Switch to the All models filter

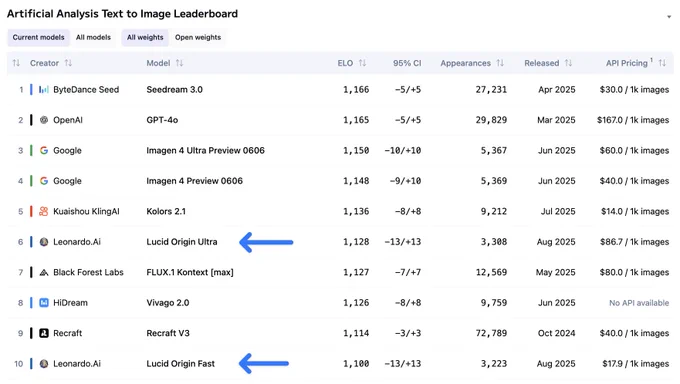(93, 37)
